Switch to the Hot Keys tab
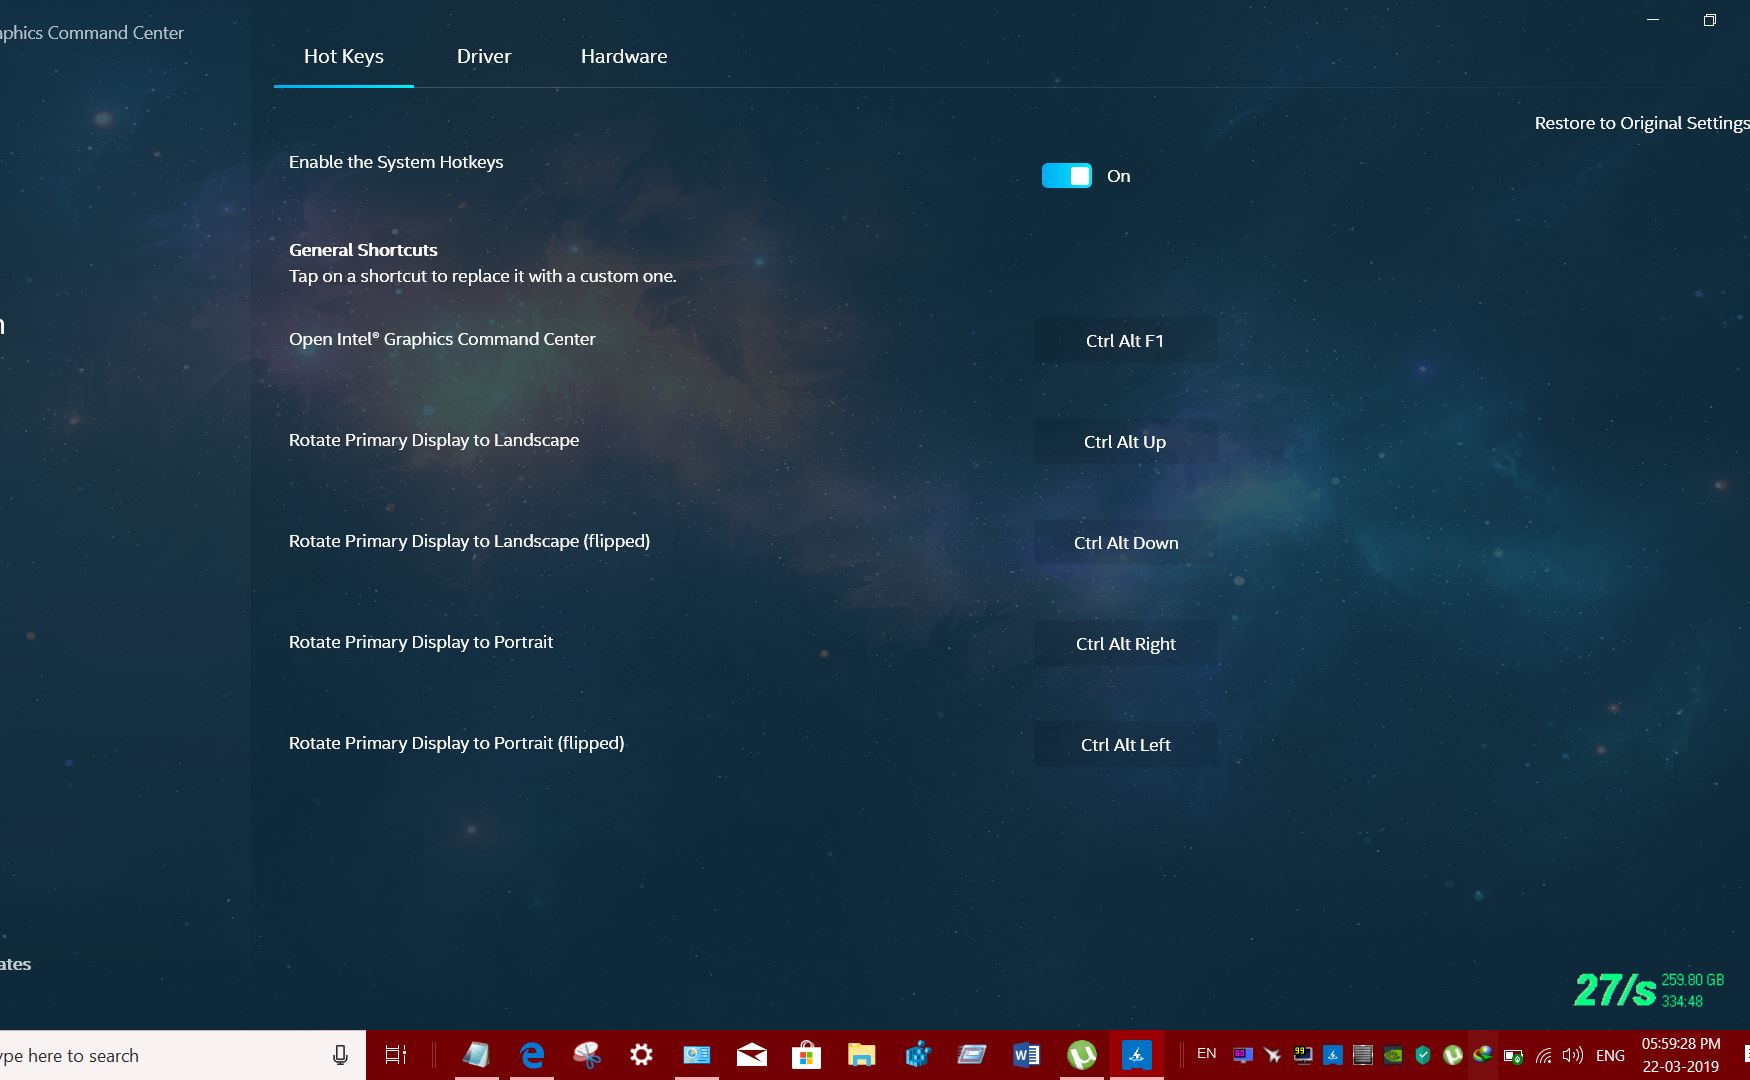This screenshot has width=1750, height=1080. [344, 56]
